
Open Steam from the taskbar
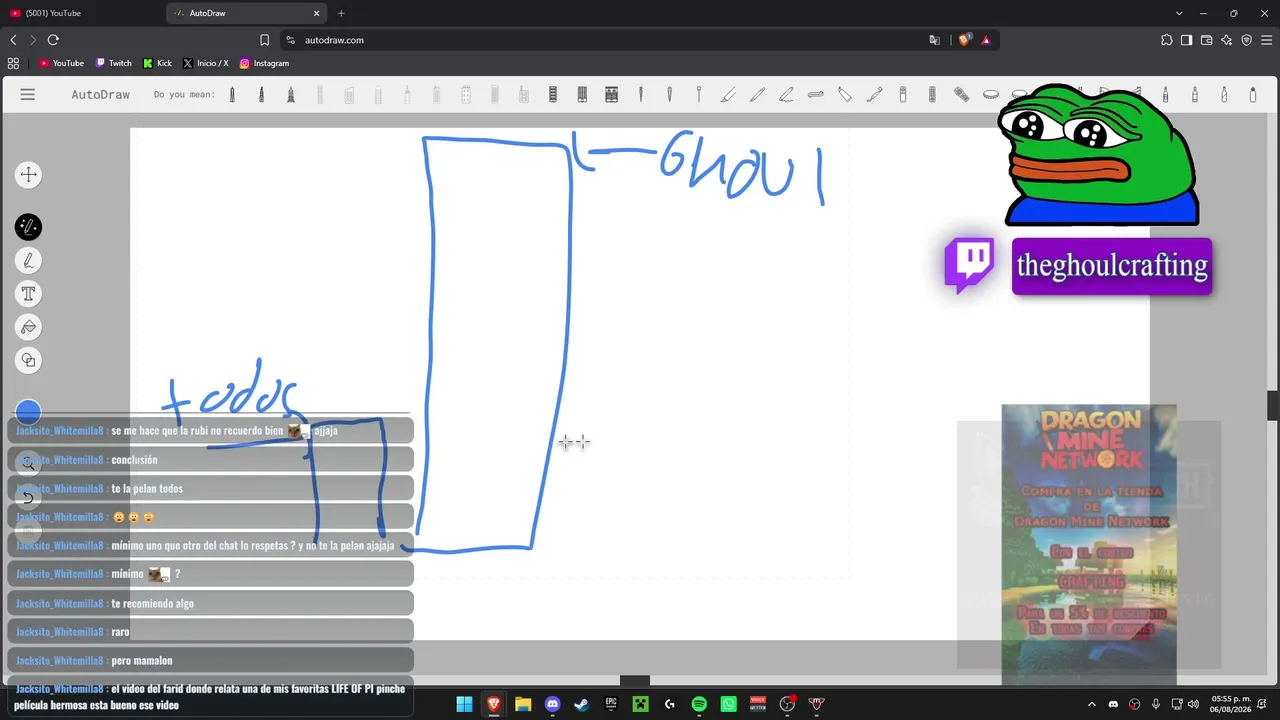pyautogui.click(x=581, y=704)
